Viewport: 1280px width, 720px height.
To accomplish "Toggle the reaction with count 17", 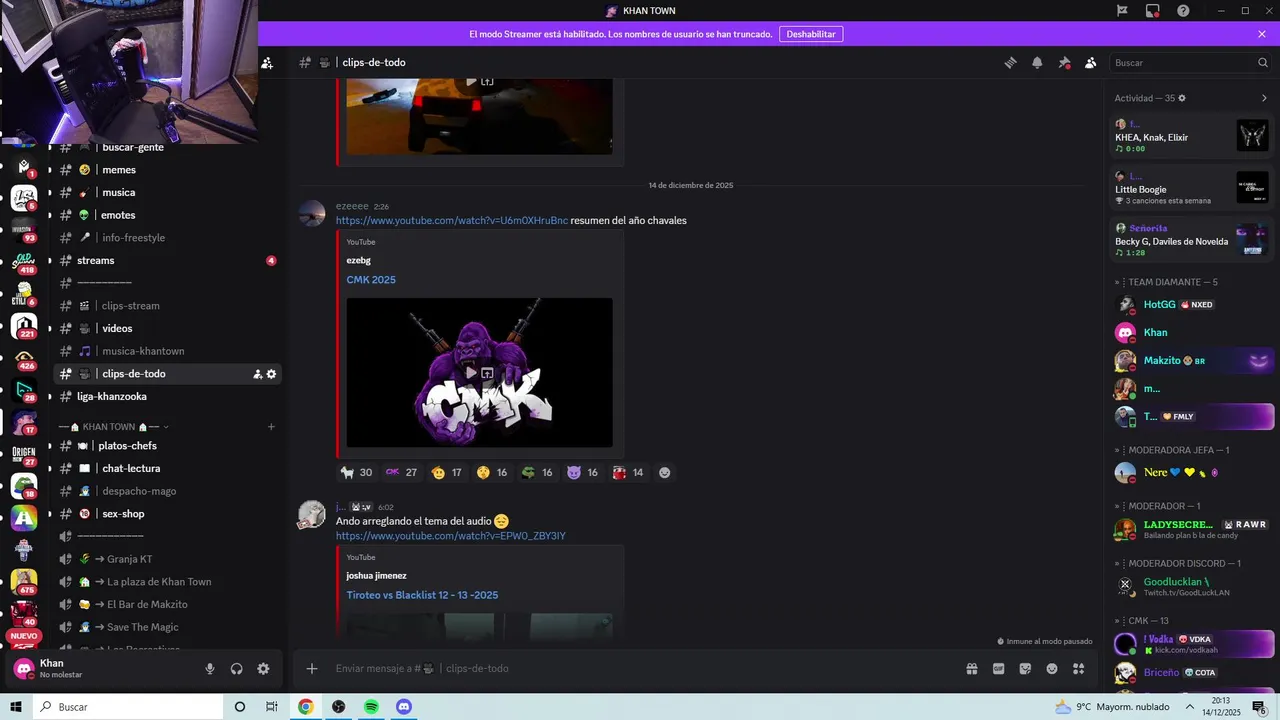I will coord(446,473).
